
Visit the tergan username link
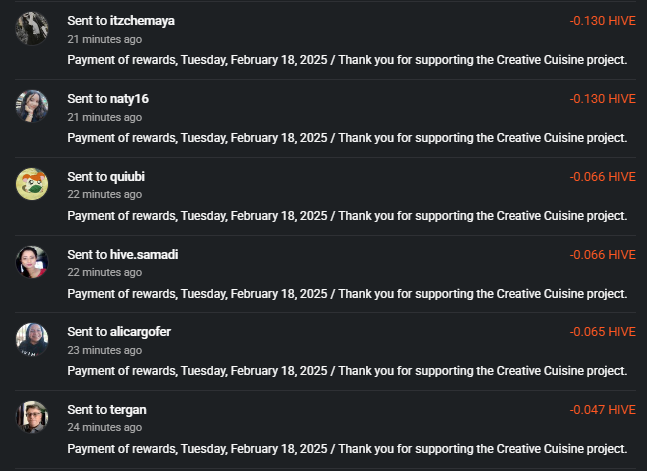(x=128, y=410)
